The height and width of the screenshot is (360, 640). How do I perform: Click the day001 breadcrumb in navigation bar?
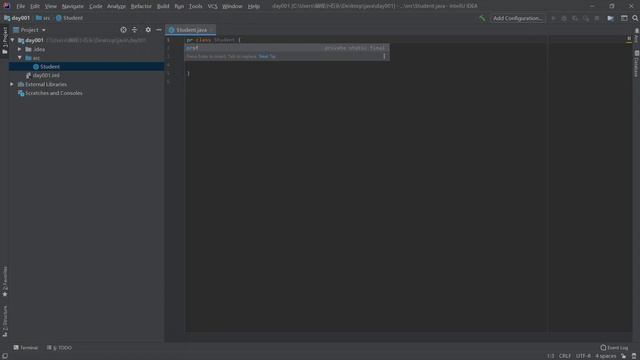coord(17,18)
